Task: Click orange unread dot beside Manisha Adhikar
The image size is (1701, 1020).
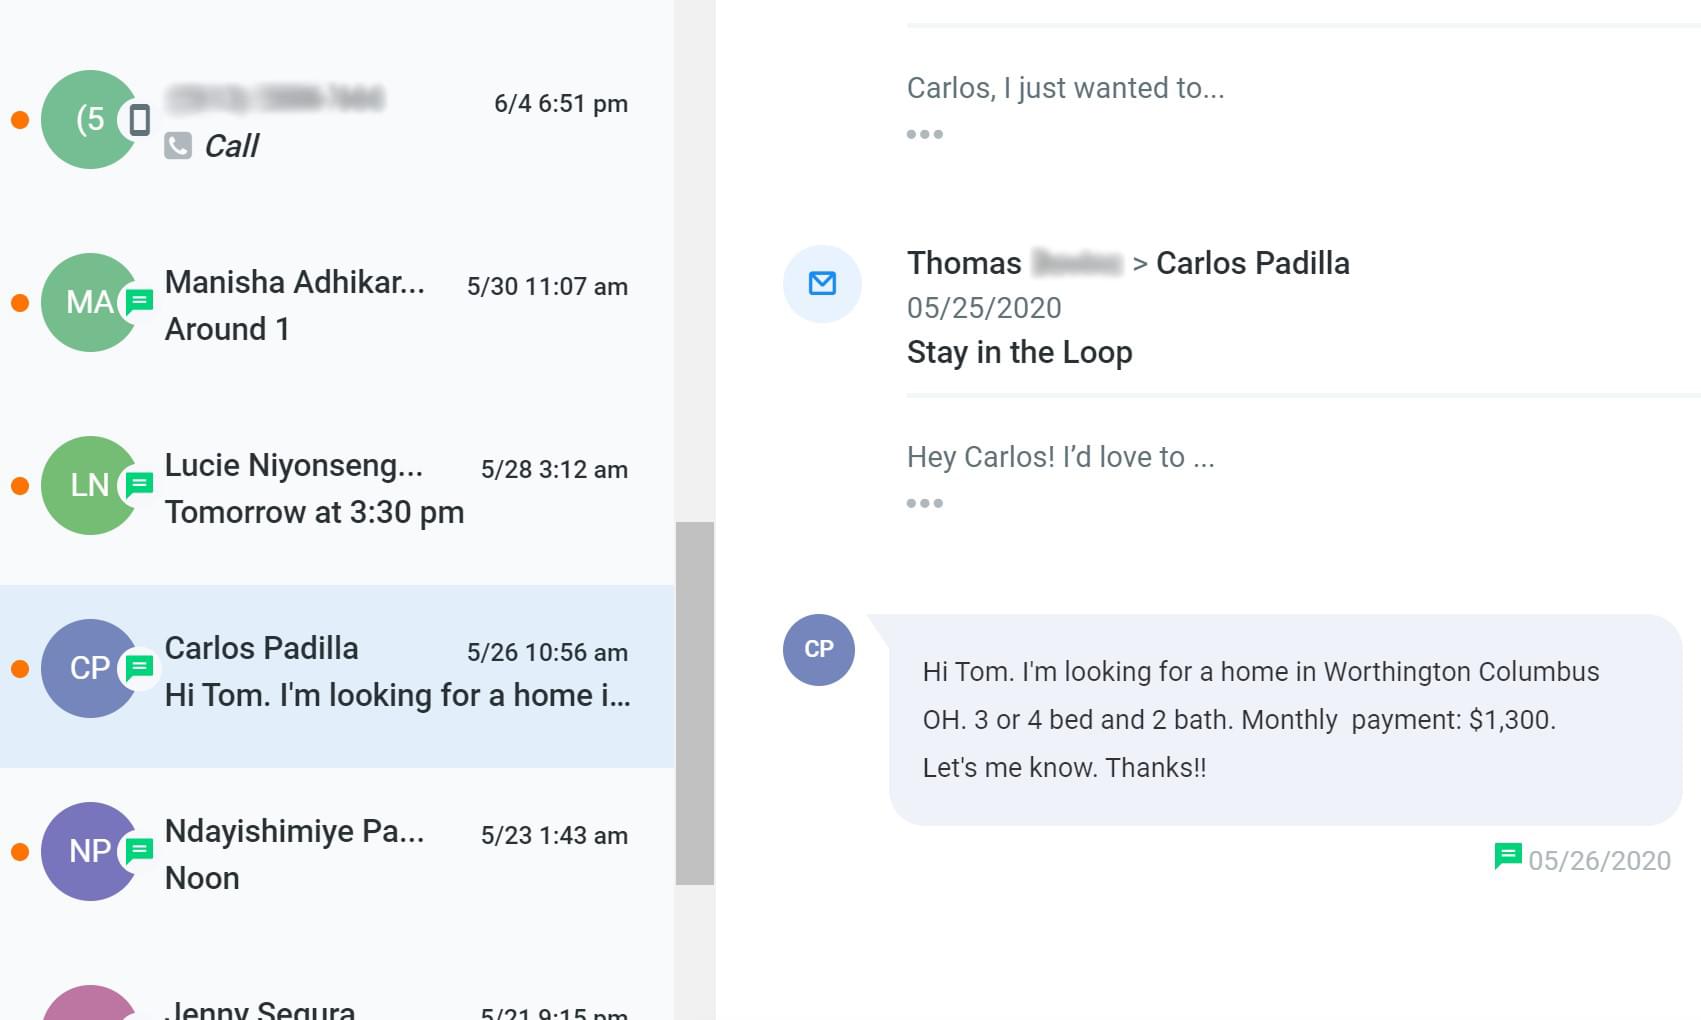Action: coord(19,303)
